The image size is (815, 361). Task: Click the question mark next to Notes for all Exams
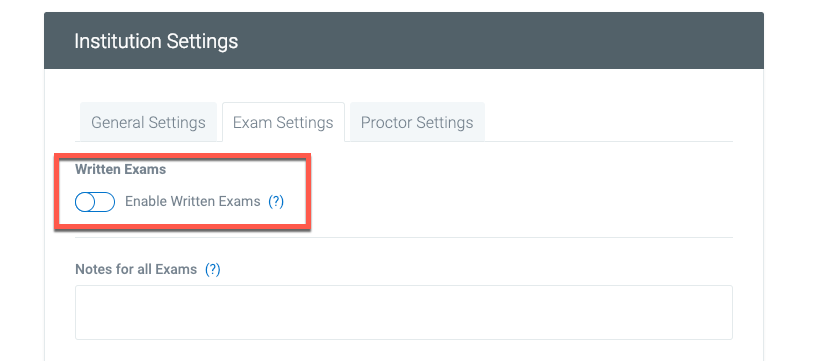click(x=213, y=270)
